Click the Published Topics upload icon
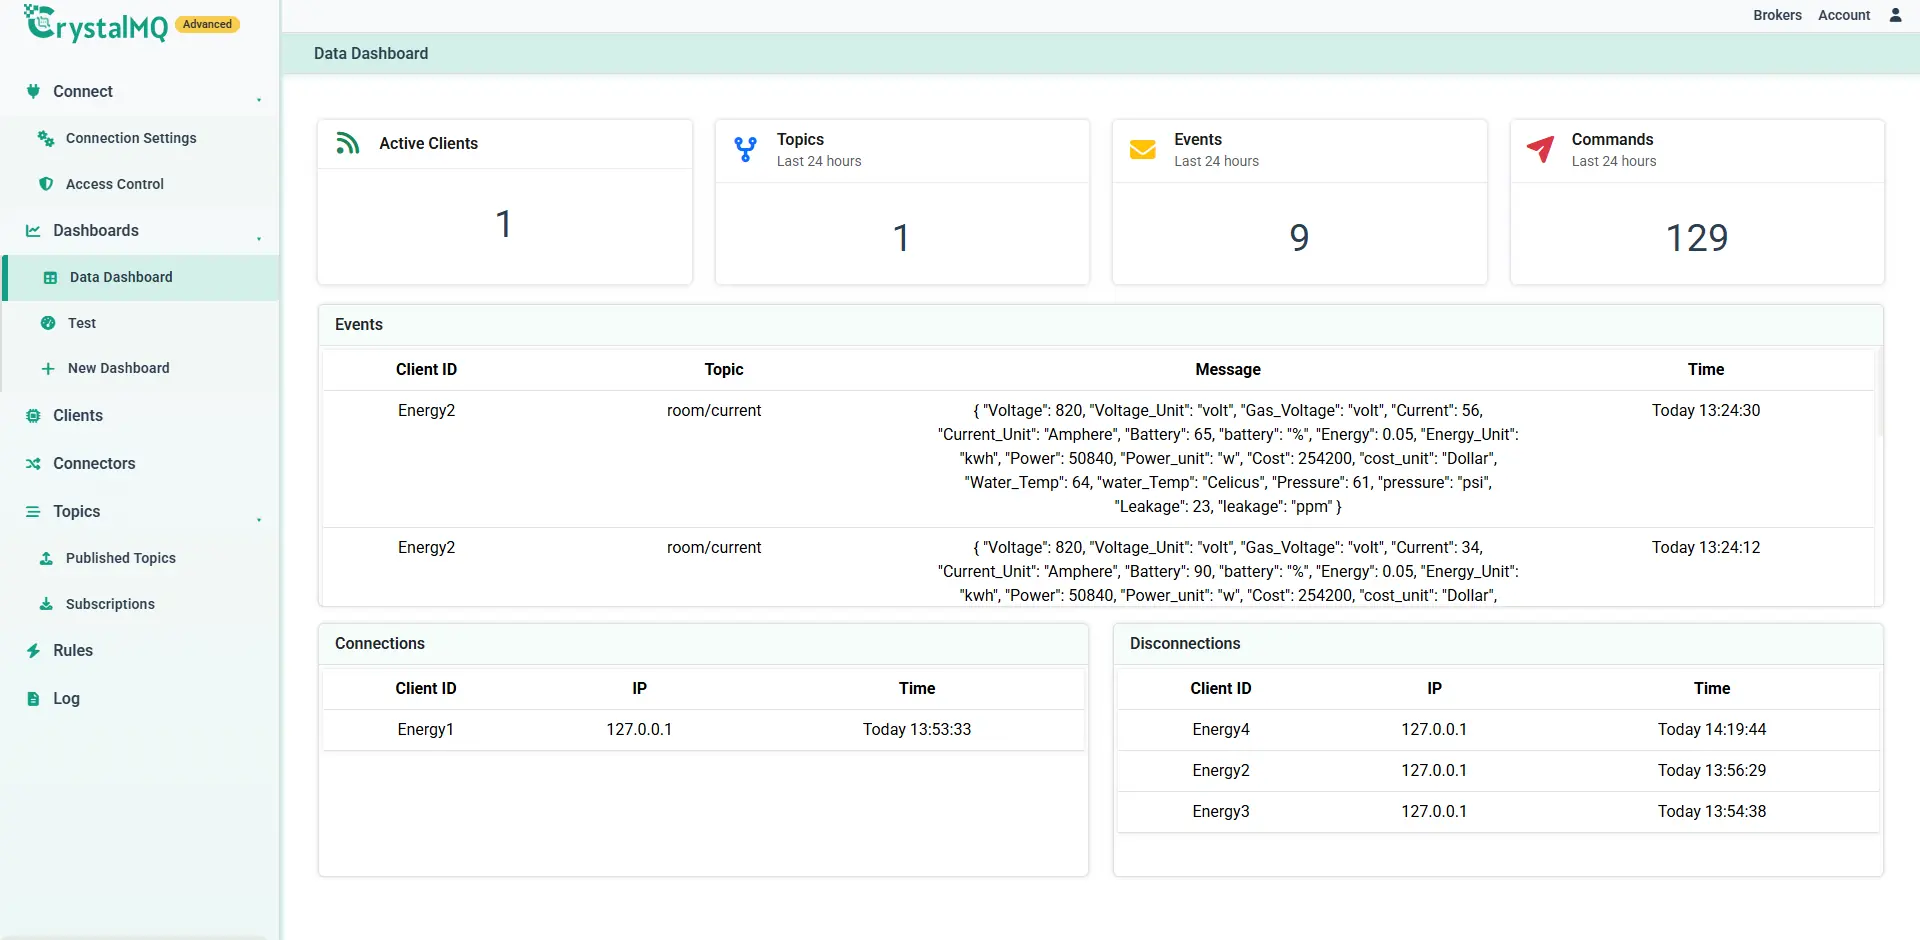 click(46, 558)
